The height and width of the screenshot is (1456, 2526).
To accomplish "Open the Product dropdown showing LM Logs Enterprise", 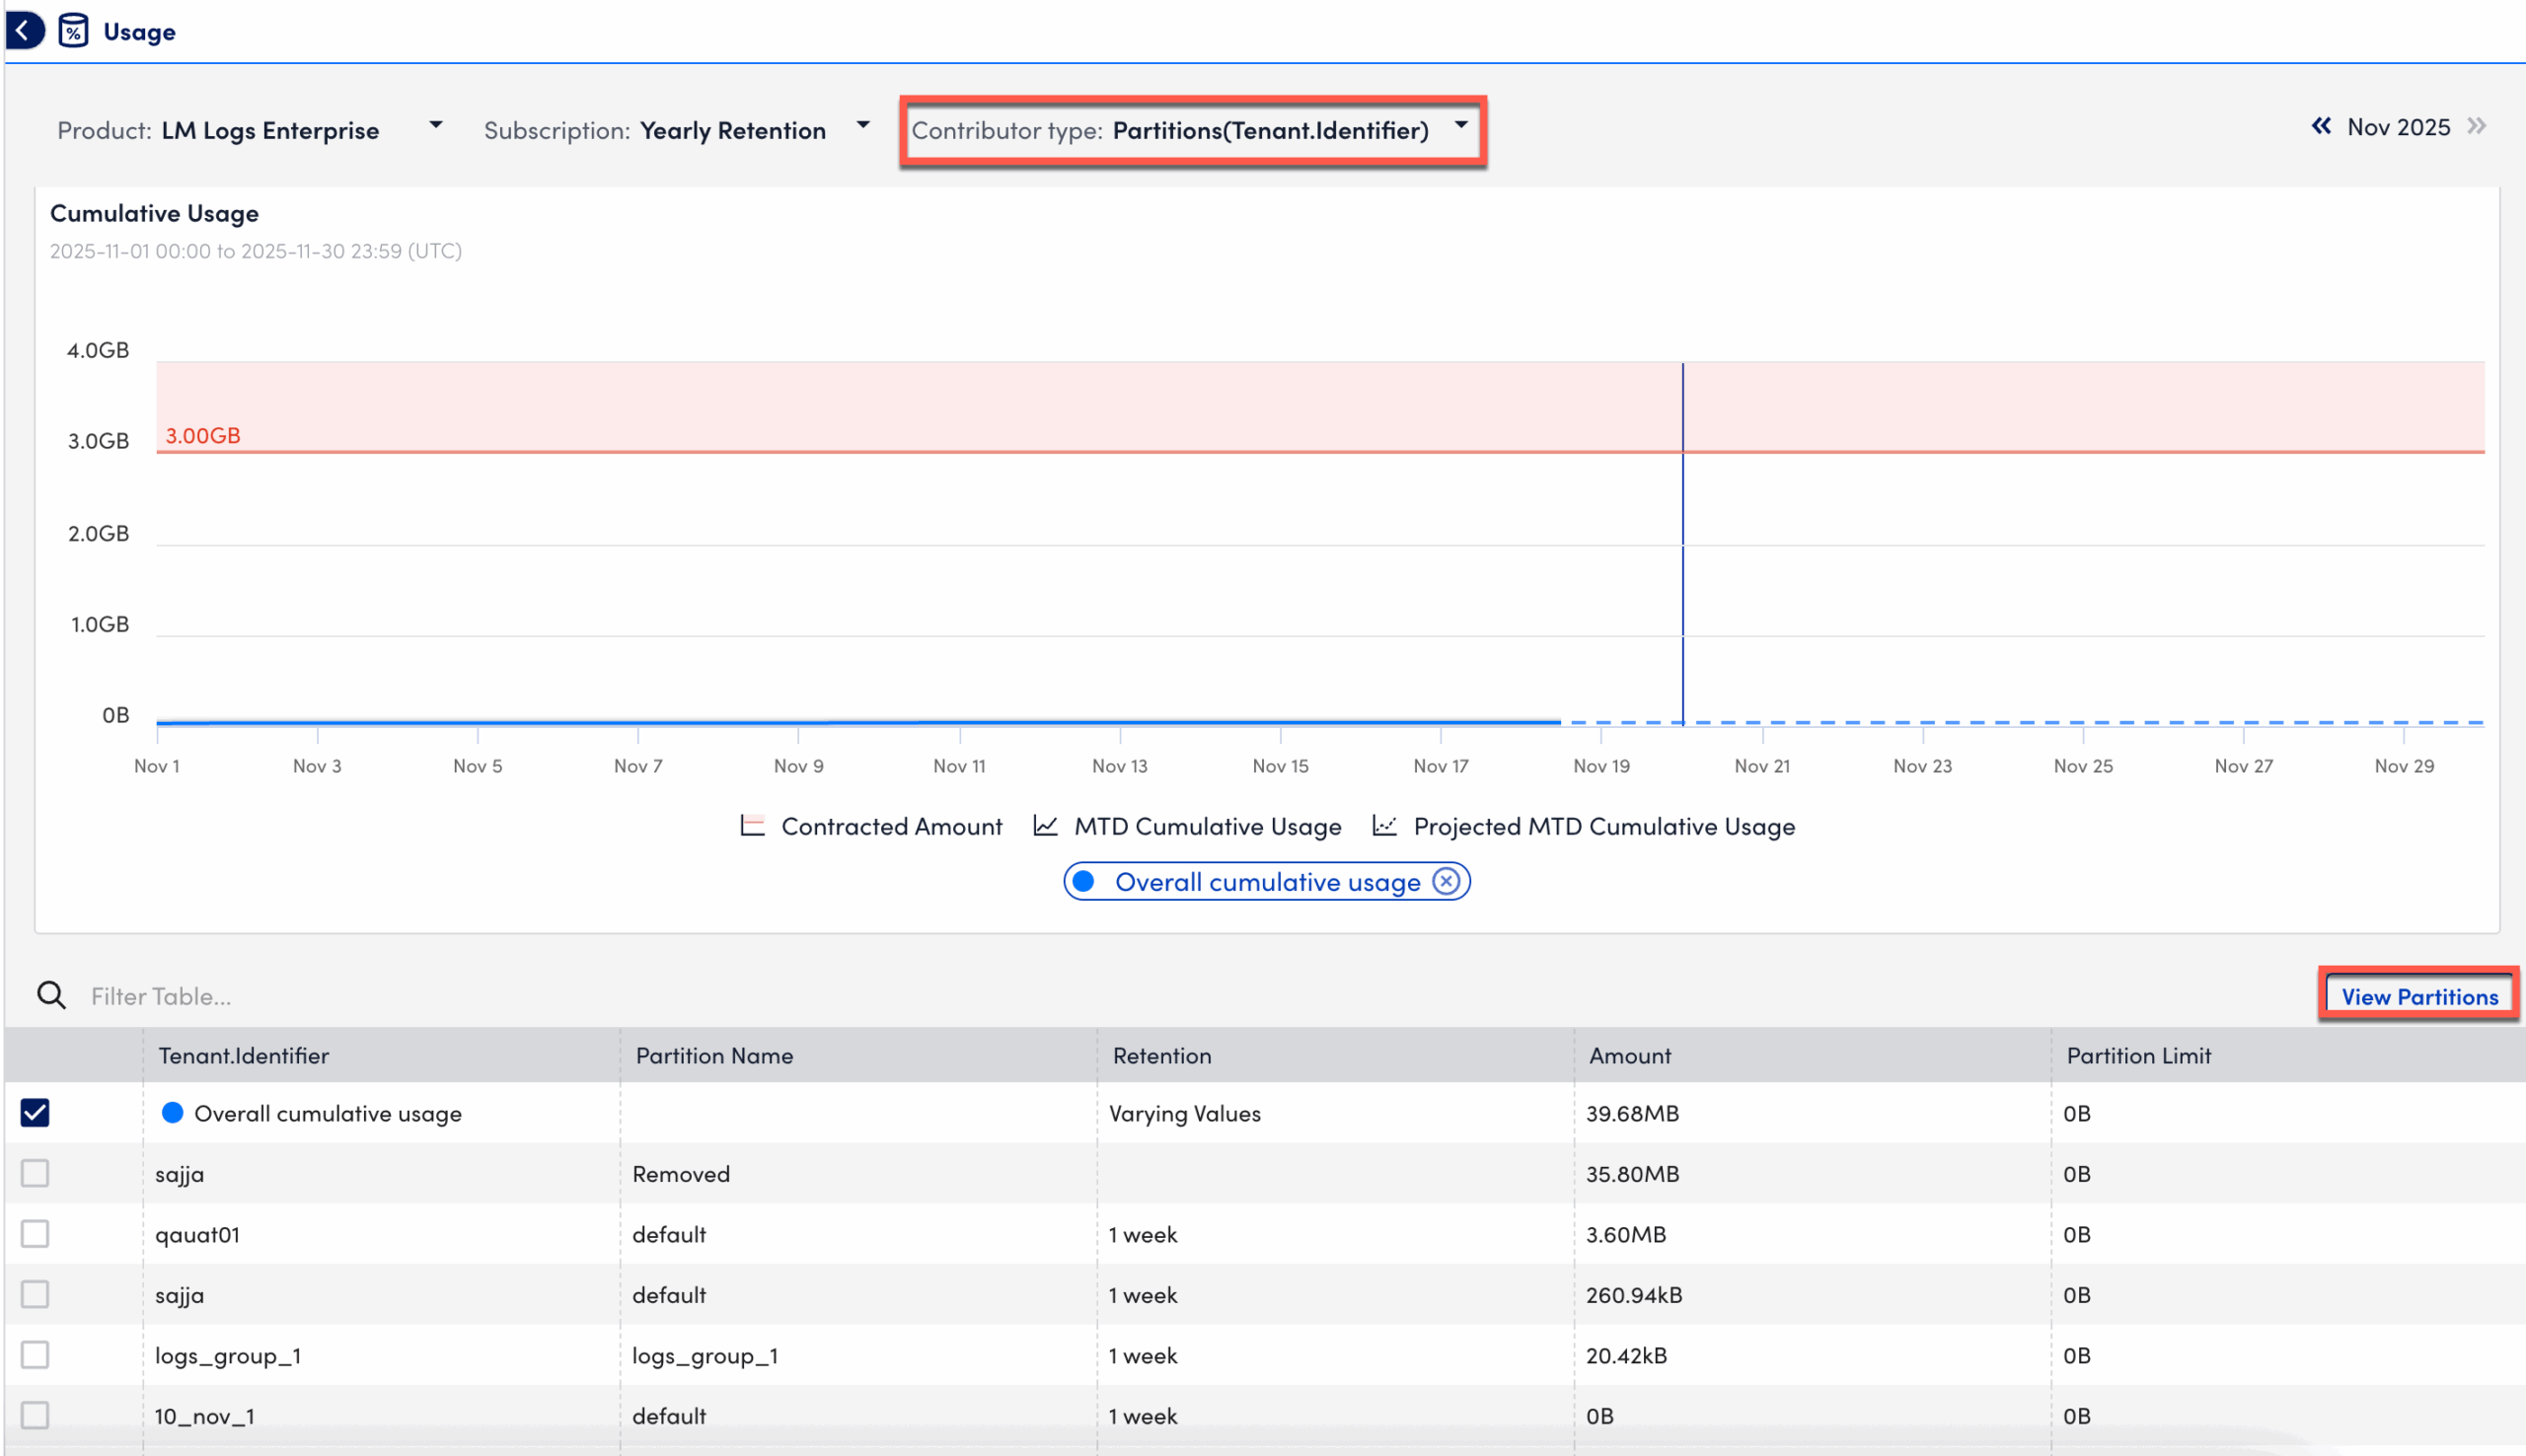I will (436, 126).
